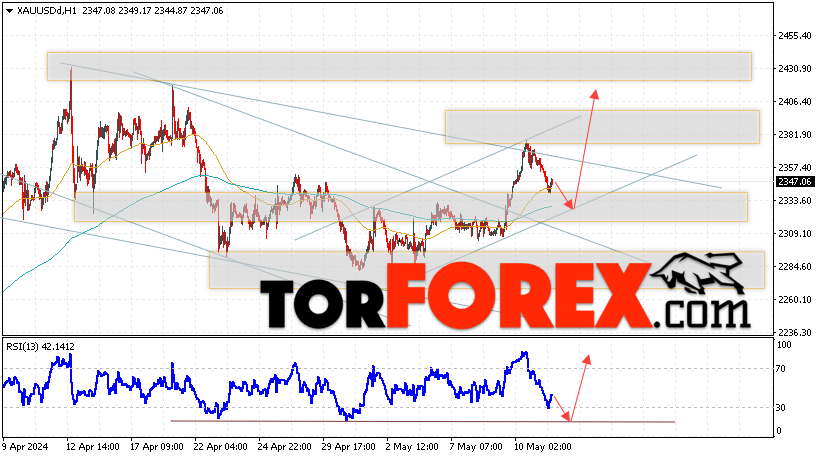Select the 2236.30 price axis label
This screenshot has height=458, width=819.
794,332
